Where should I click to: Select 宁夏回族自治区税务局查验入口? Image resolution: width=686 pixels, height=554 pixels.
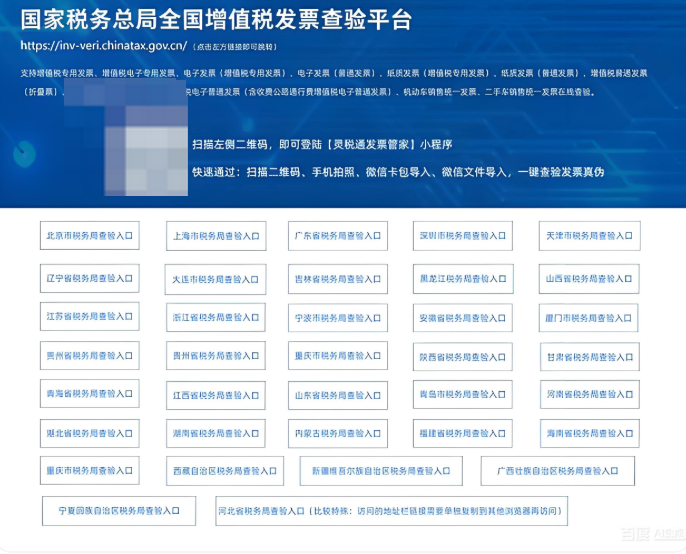(x=119, y=511)
